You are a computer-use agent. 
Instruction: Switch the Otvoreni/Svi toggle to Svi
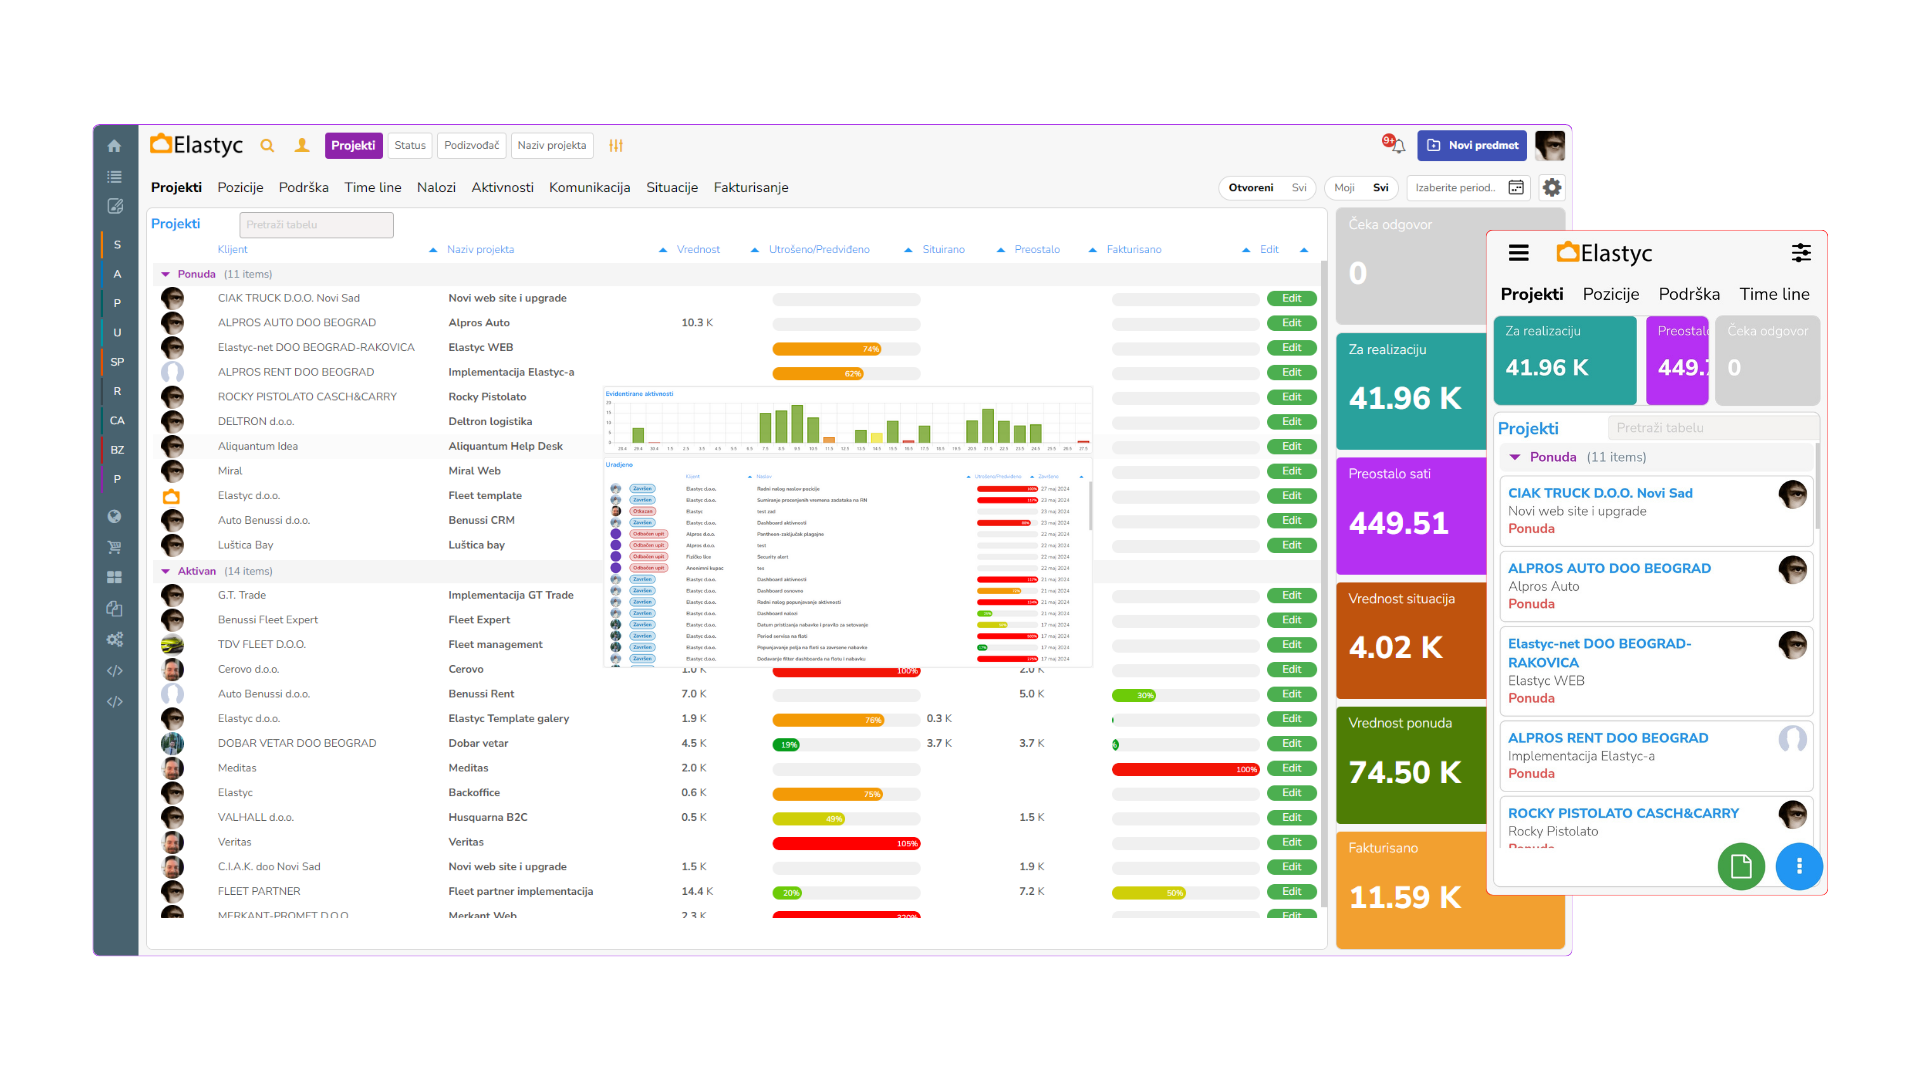point(1299,188)
